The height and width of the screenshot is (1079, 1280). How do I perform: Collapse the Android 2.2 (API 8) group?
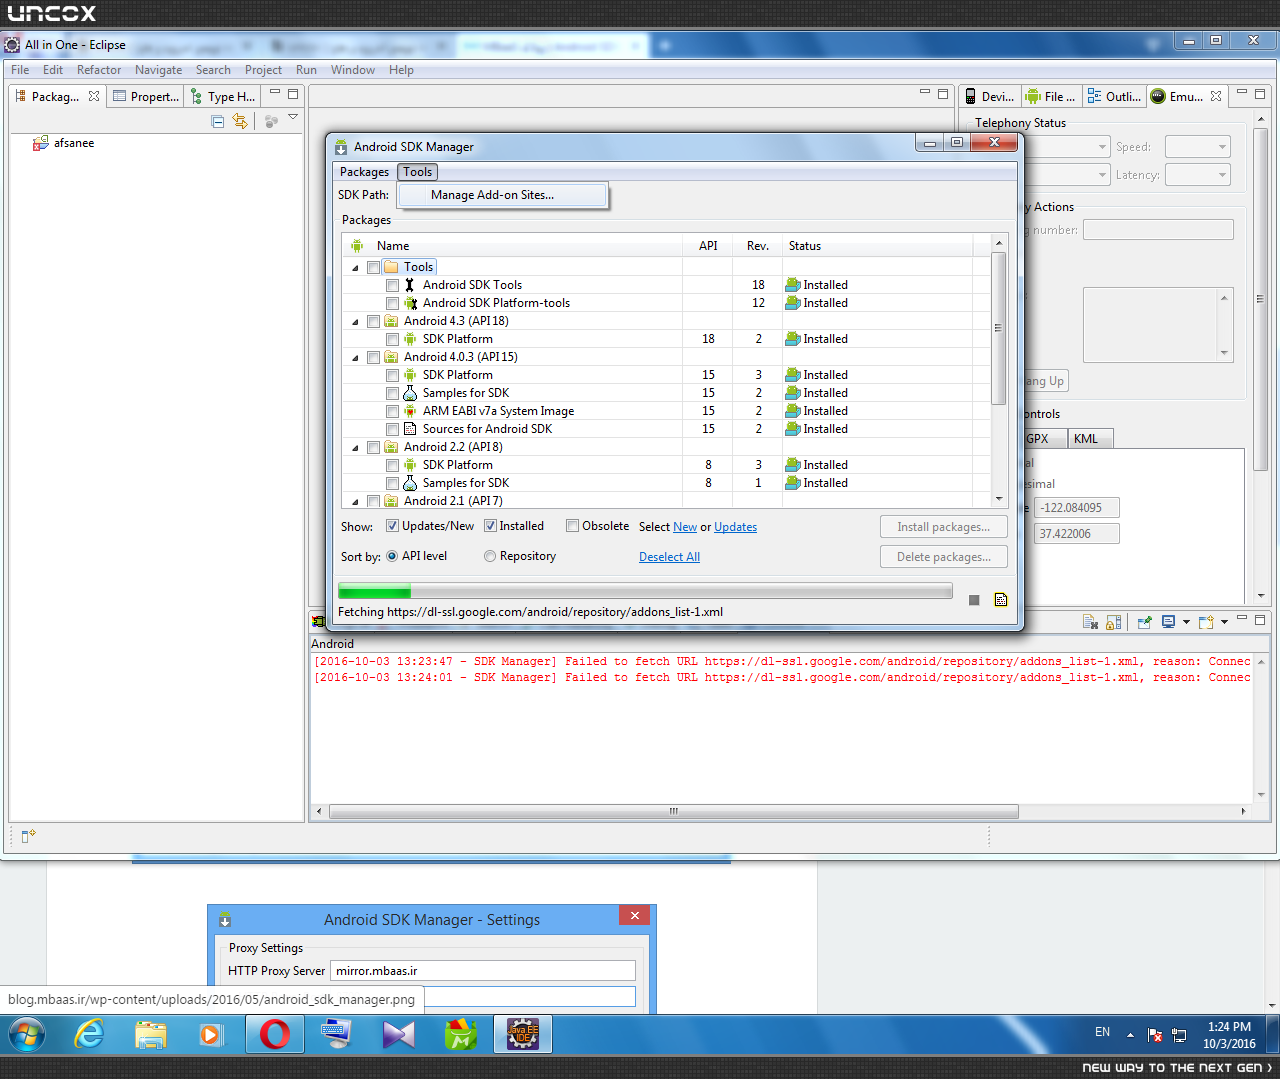pos(355,448)
